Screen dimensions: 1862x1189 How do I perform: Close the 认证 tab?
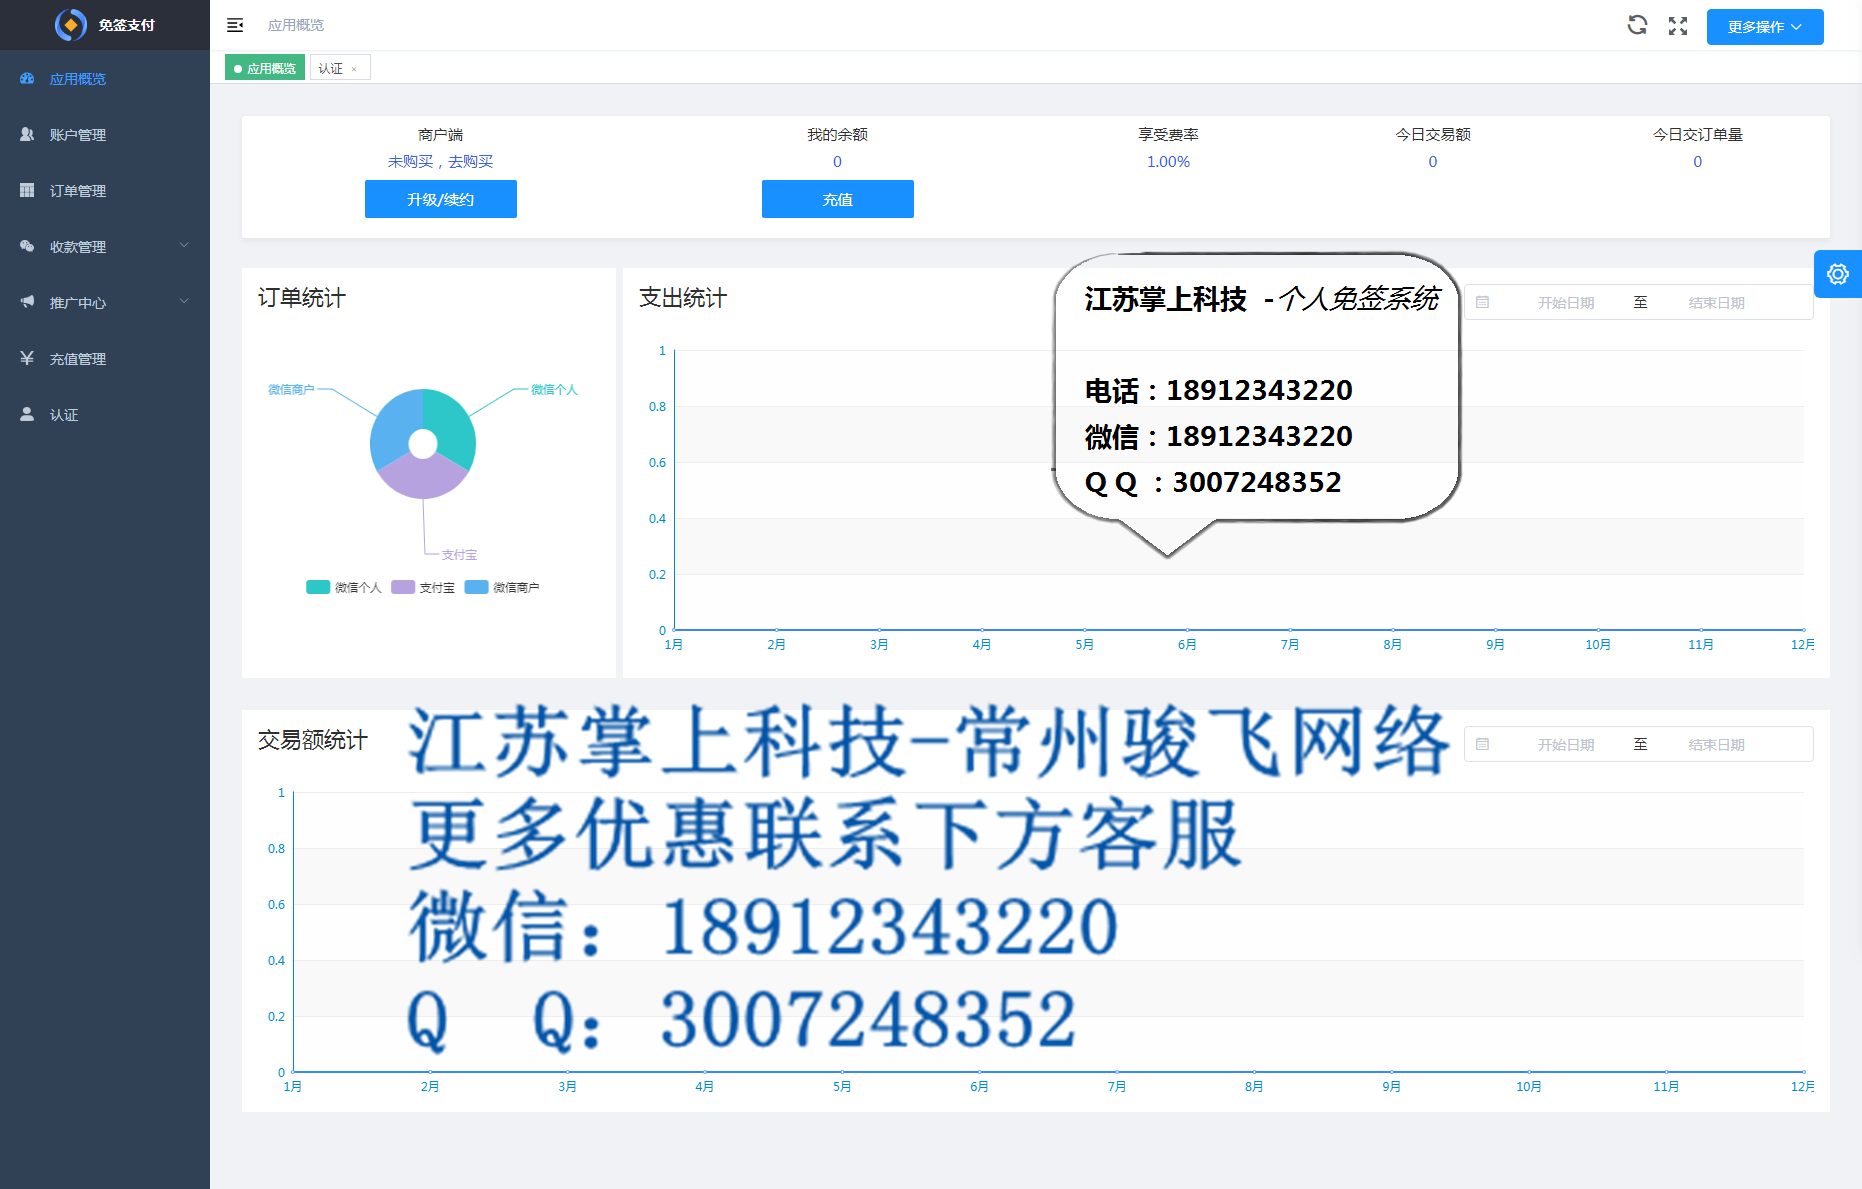[x=354, y=69]
